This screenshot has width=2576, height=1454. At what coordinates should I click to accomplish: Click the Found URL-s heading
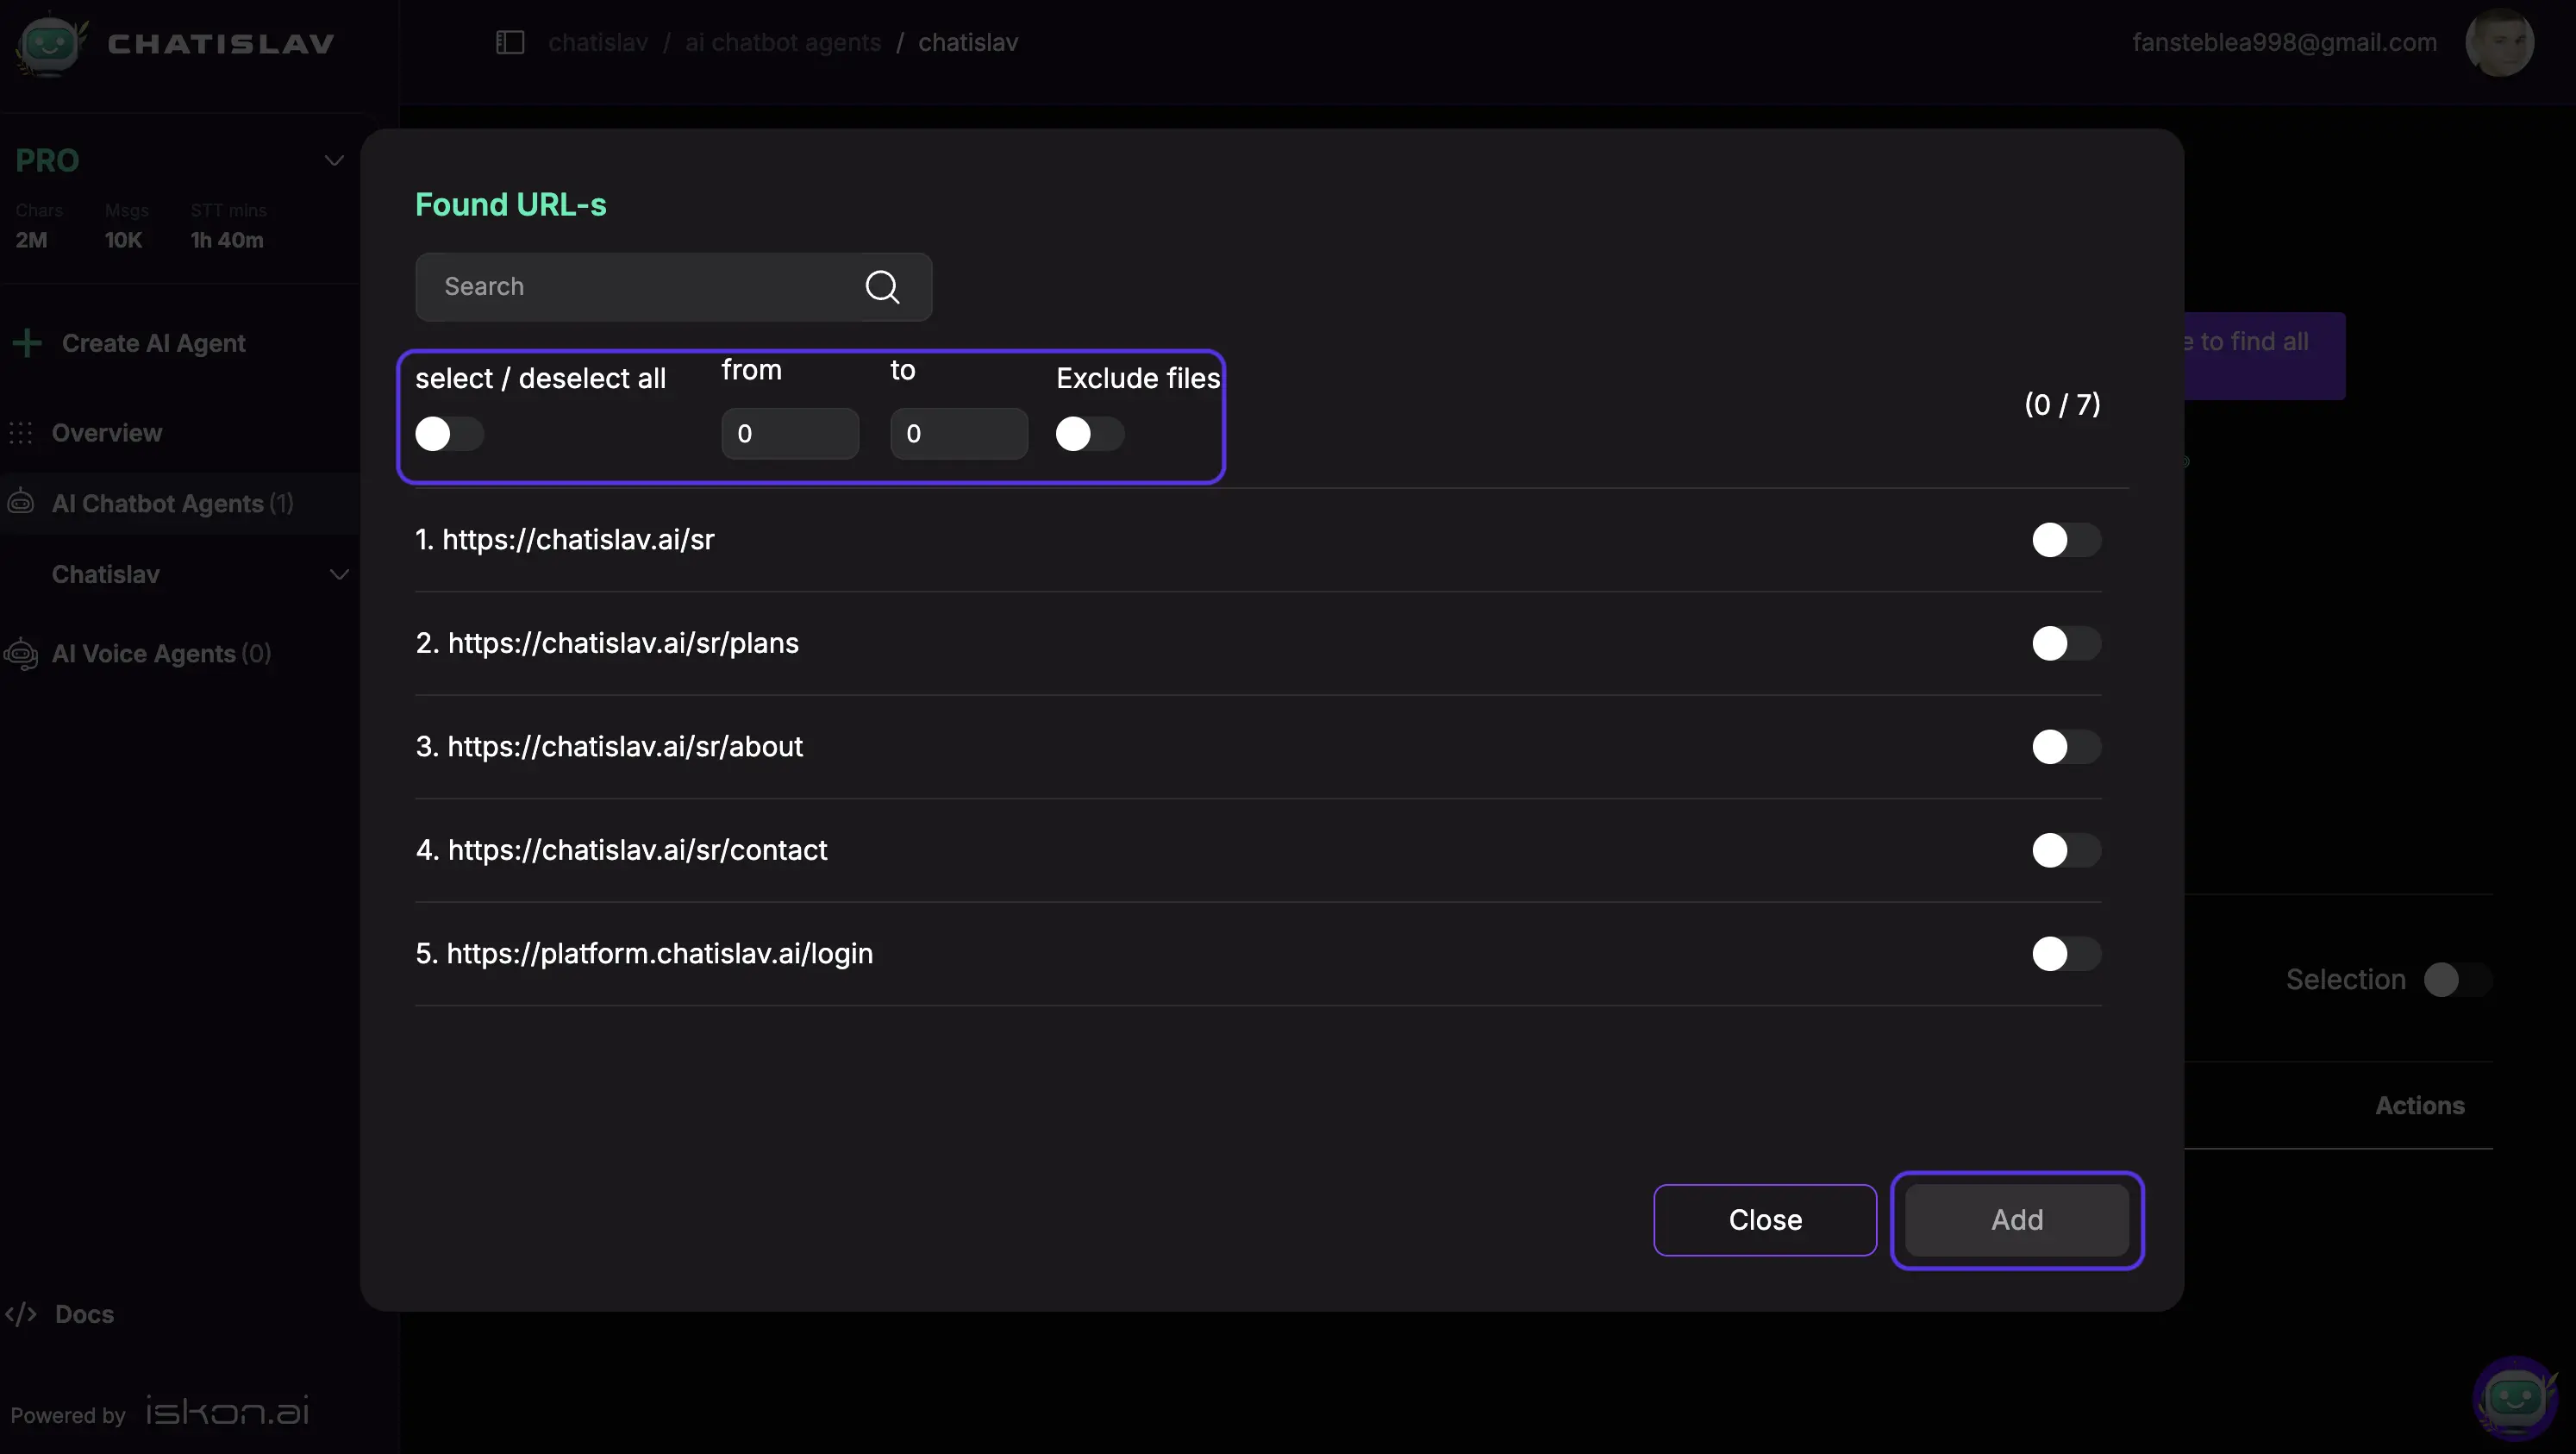510,204
